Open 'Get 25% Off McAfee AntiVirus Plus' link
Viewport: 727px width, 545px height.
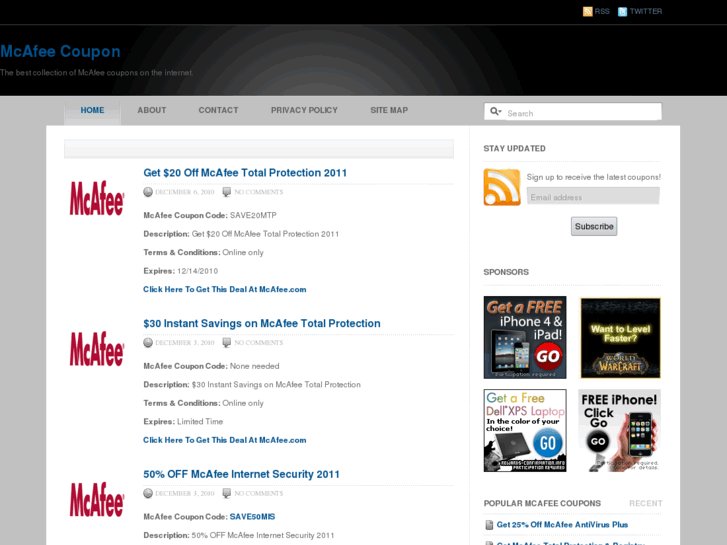tap(562, 525)
